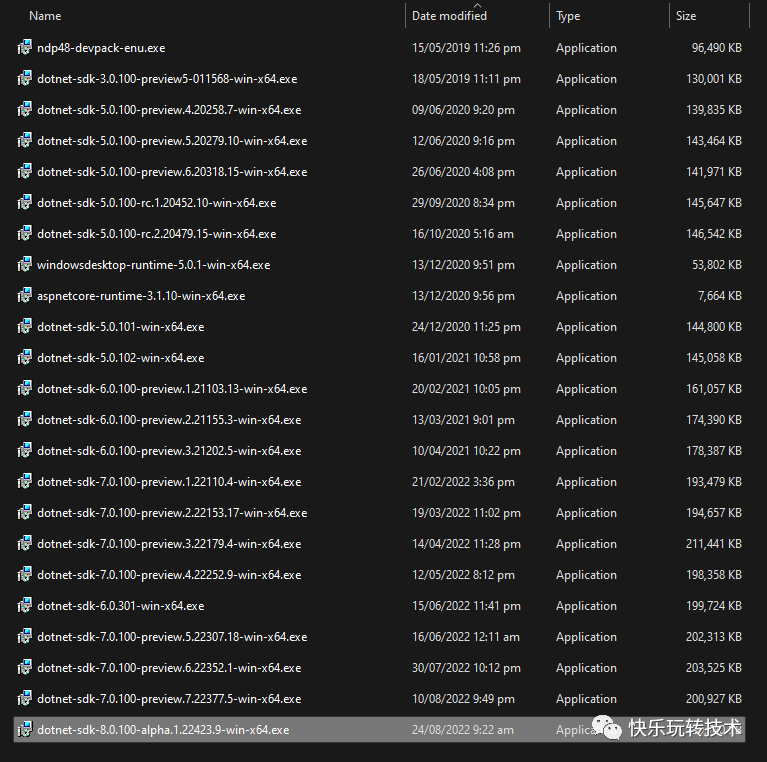Click icon of dotnet-sdk-5.0.101 file
Image resolution: width=767 pixels, height=762 pixels.
click(24, 326)
